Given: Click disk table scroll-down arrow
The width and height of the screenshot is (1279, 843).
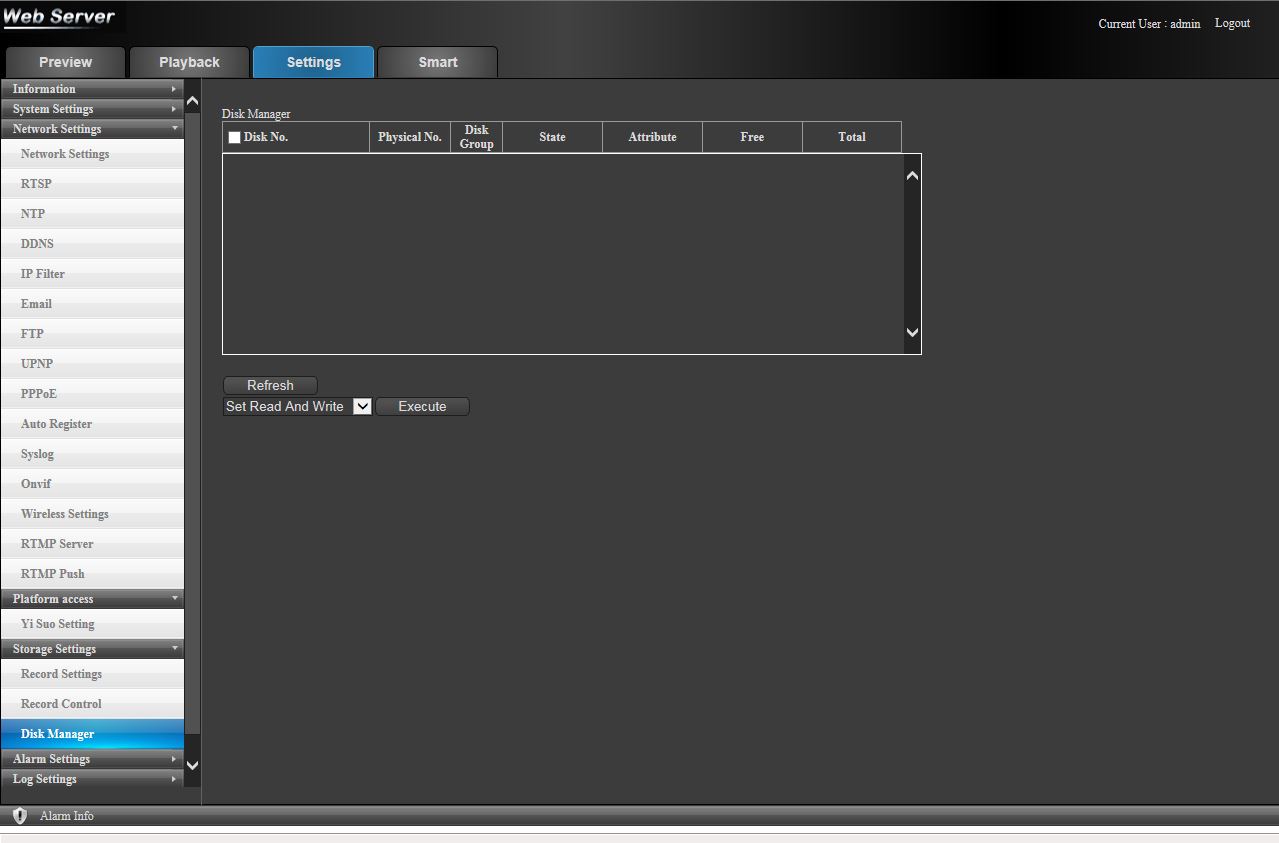Looking at the screenshot, I should click(912, 332).
